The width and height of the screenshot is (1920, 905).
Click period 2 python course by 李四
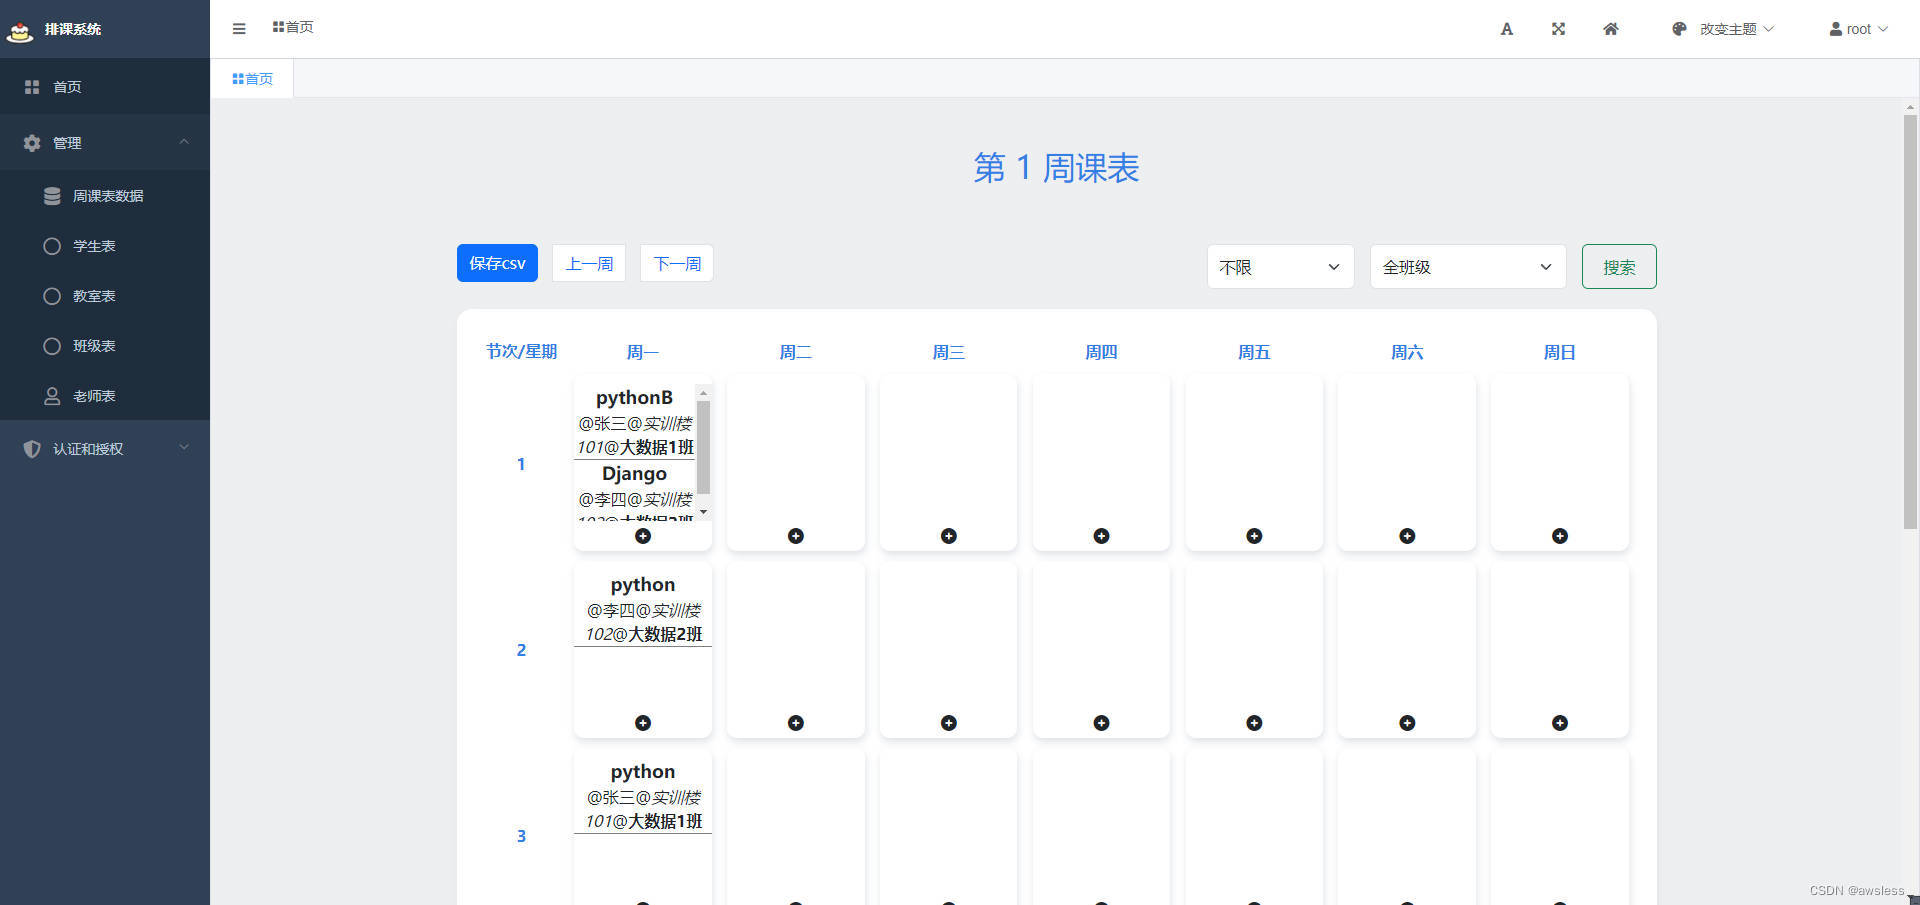643,609
